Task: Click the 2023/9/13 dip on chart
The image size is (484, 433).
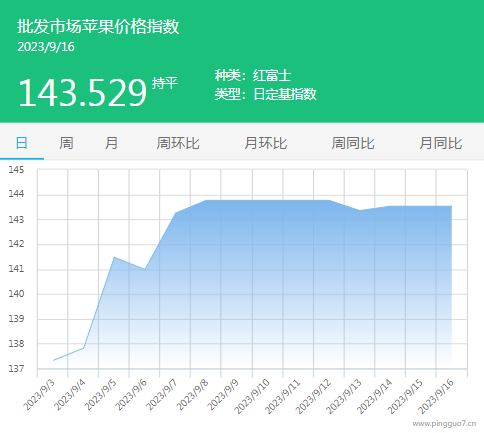Action: pyautogui.click(x=359, y=210)
